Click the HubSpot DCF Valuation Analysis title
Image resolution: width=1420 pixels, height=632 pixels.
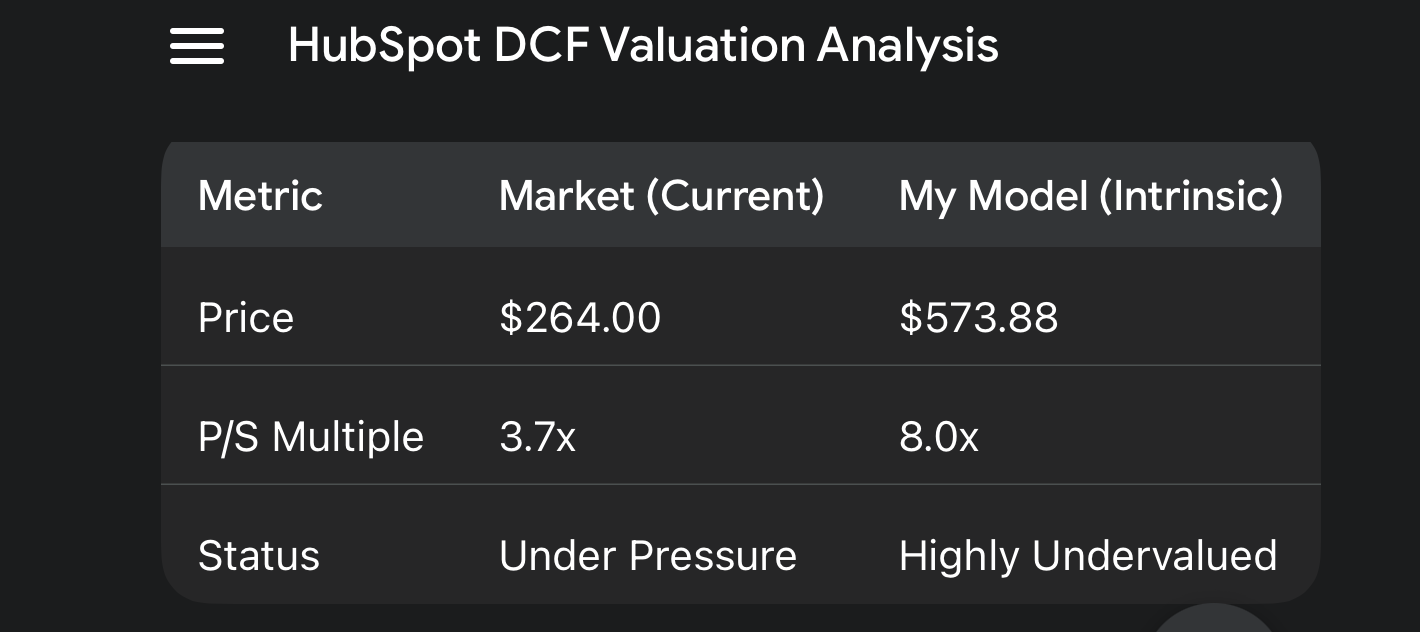pos(643,46)
